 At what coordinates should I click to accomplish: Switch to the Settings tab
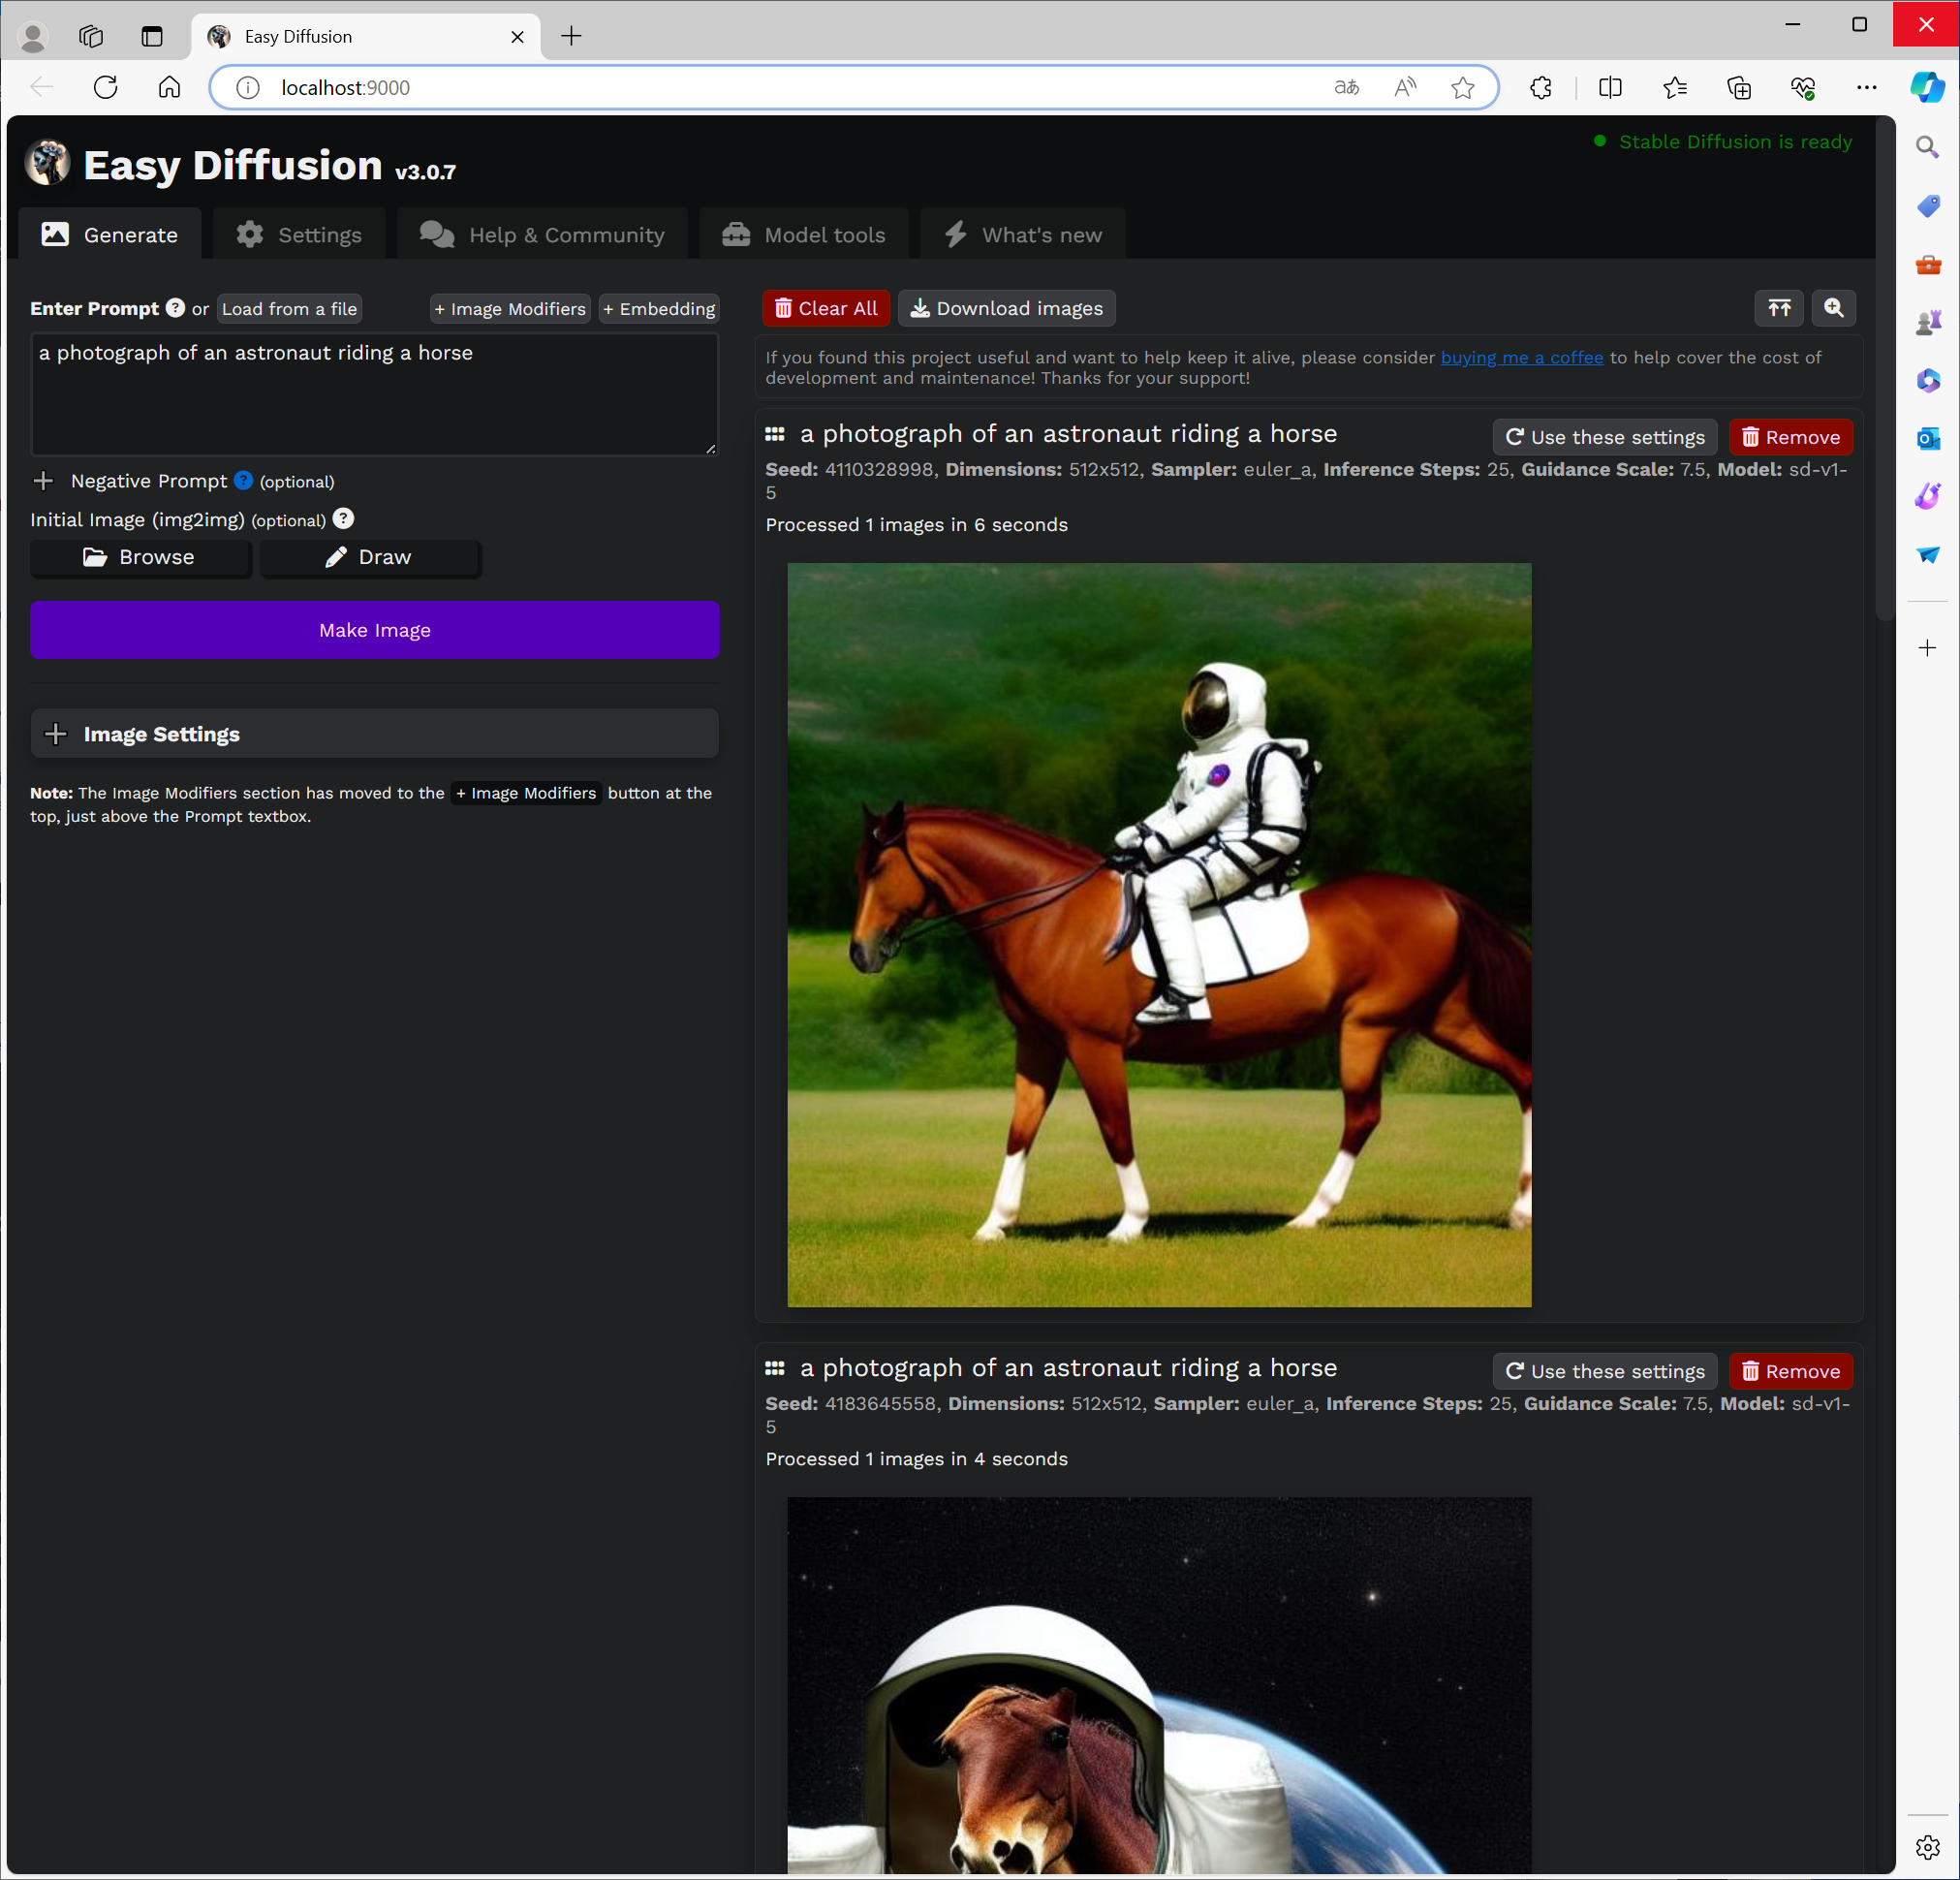pos(299,235)
